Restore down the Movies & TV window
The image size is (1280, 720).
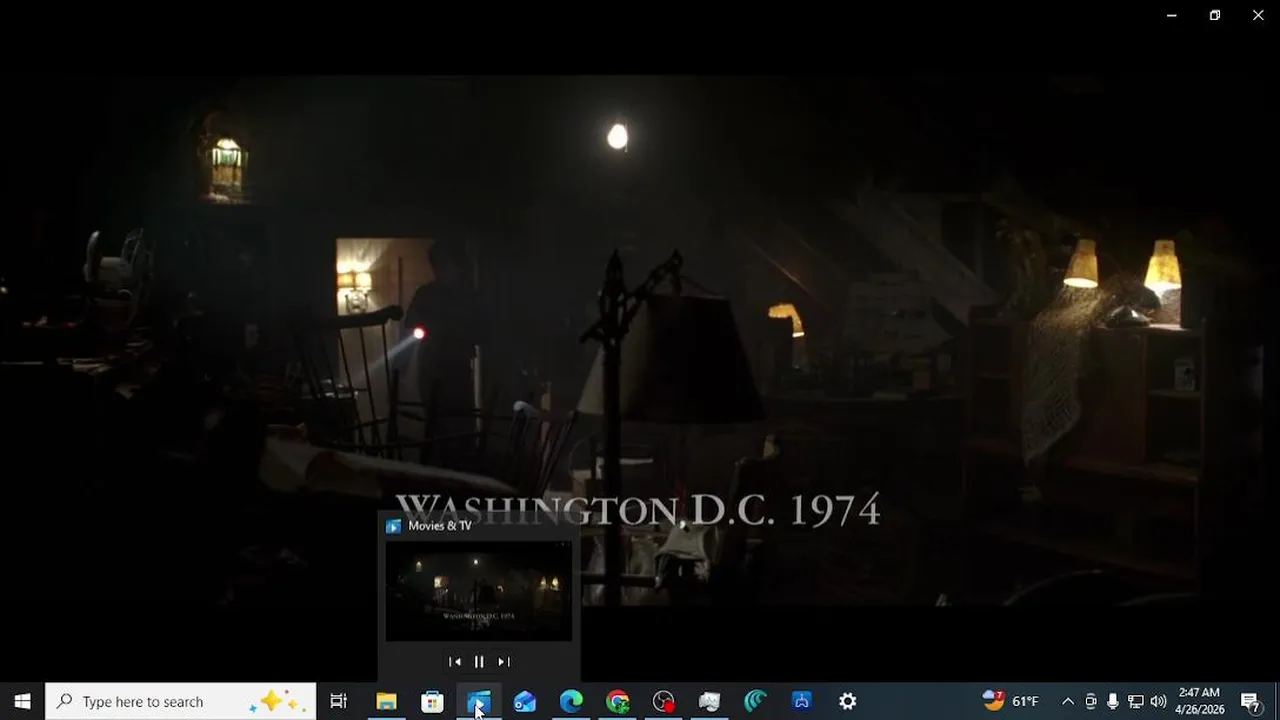coord(1215,15)
